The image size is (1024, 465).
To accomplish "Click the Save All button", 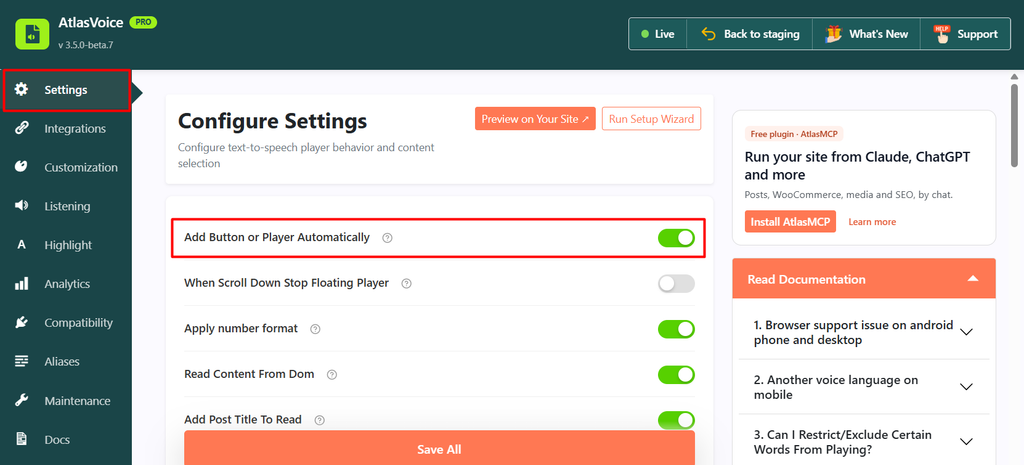I will [439, 449].
